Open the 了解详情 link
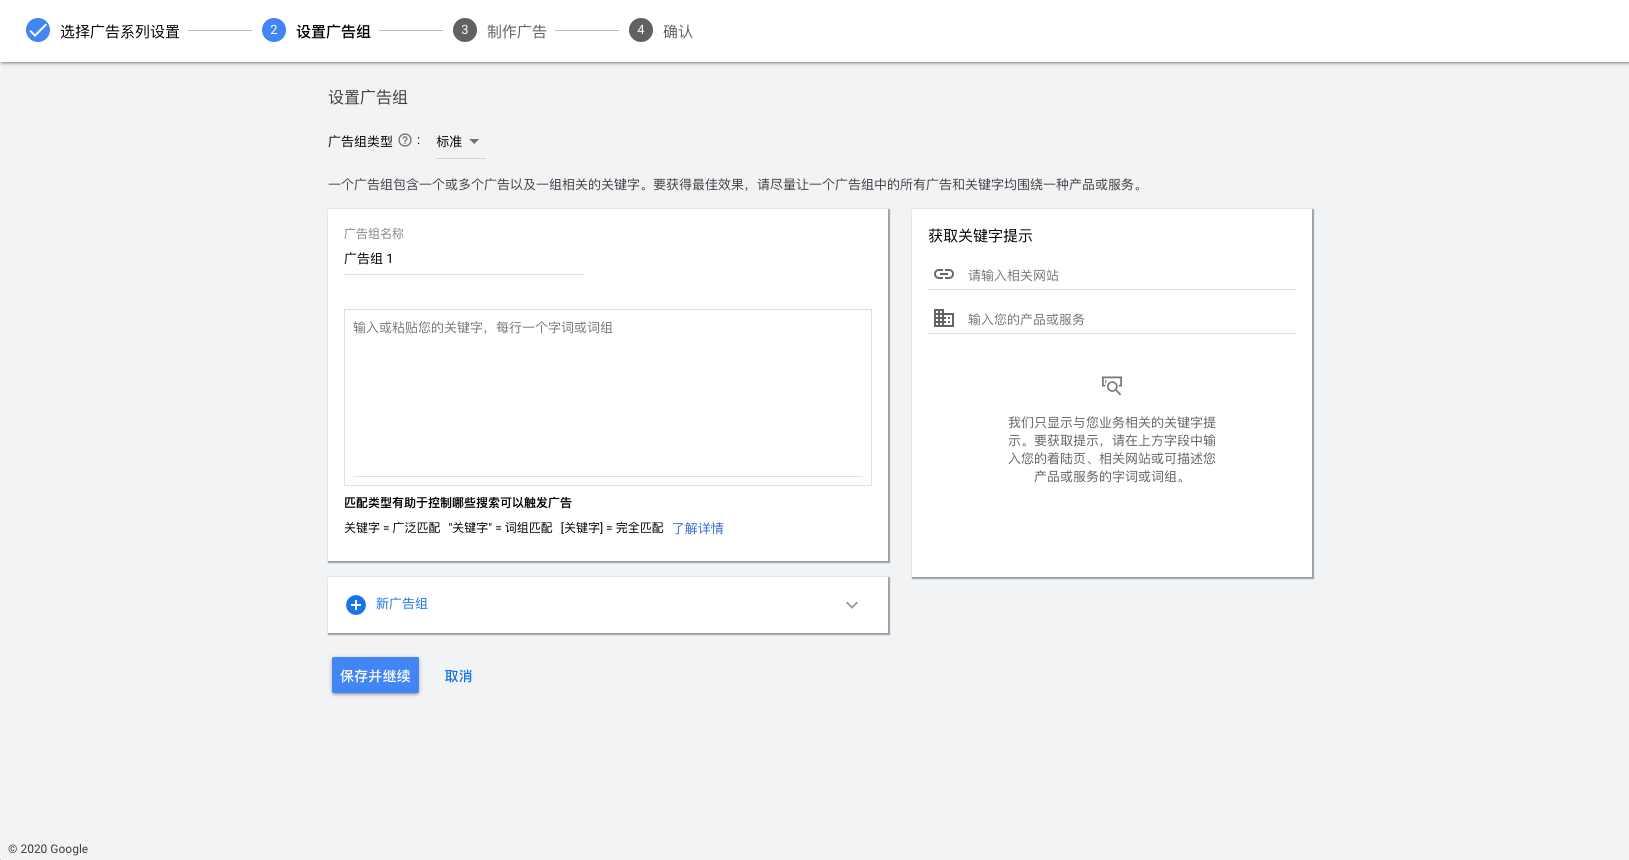Screen dimensions: 1629x860 (698, 529)
